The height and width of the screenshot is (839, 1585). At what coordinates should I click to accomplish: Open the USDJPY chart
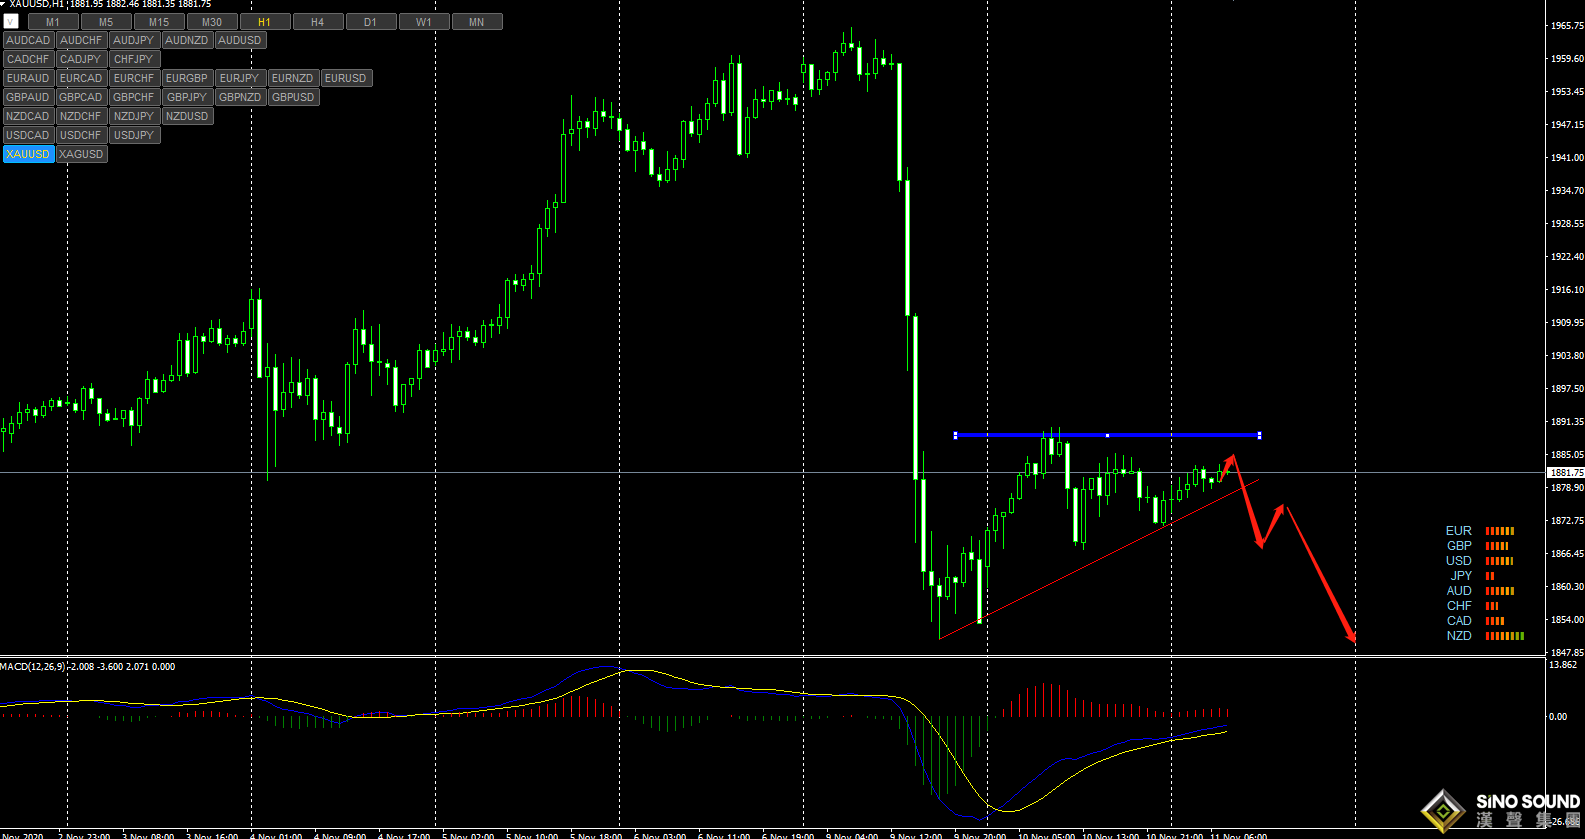click(134, 135)
